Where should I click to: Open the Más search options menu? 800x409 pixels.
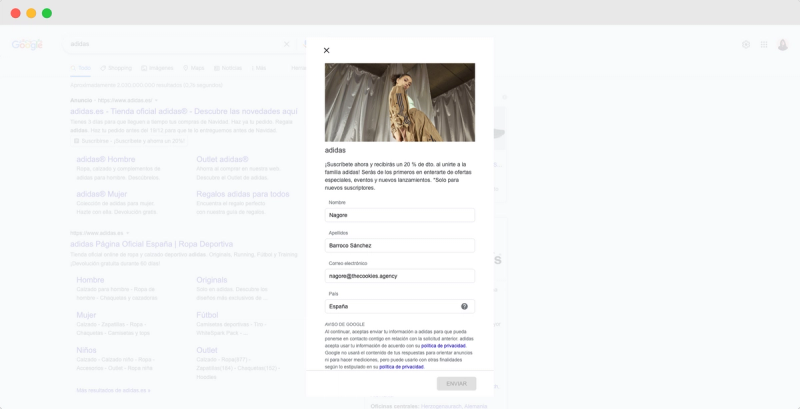pyautogui.click(x=259, y=68)
